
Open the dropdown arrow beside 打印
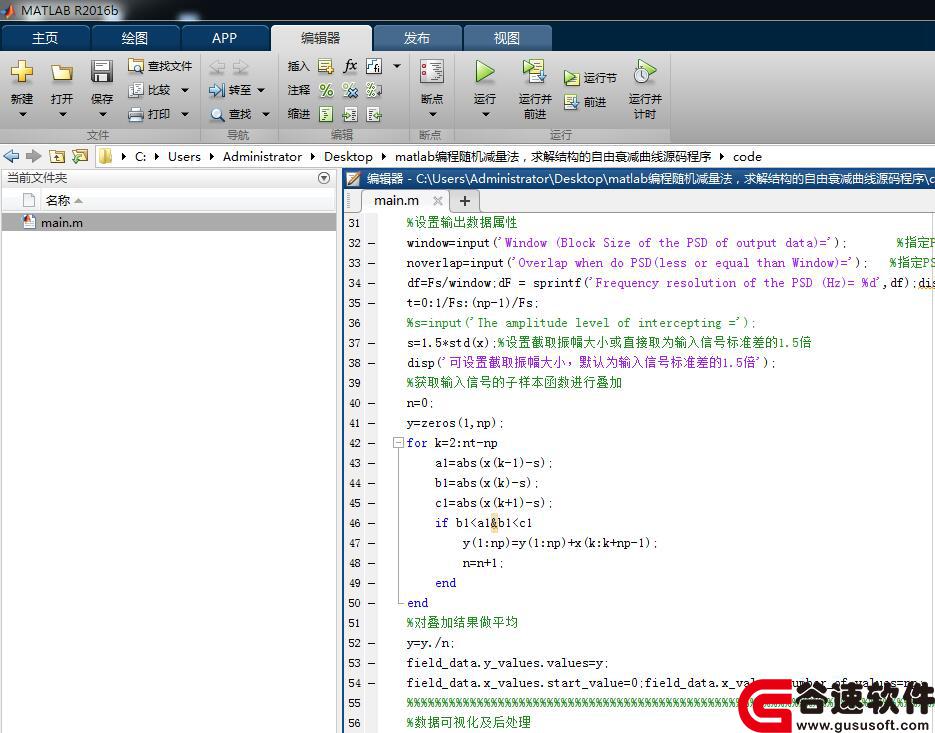[x=185, y=114]
